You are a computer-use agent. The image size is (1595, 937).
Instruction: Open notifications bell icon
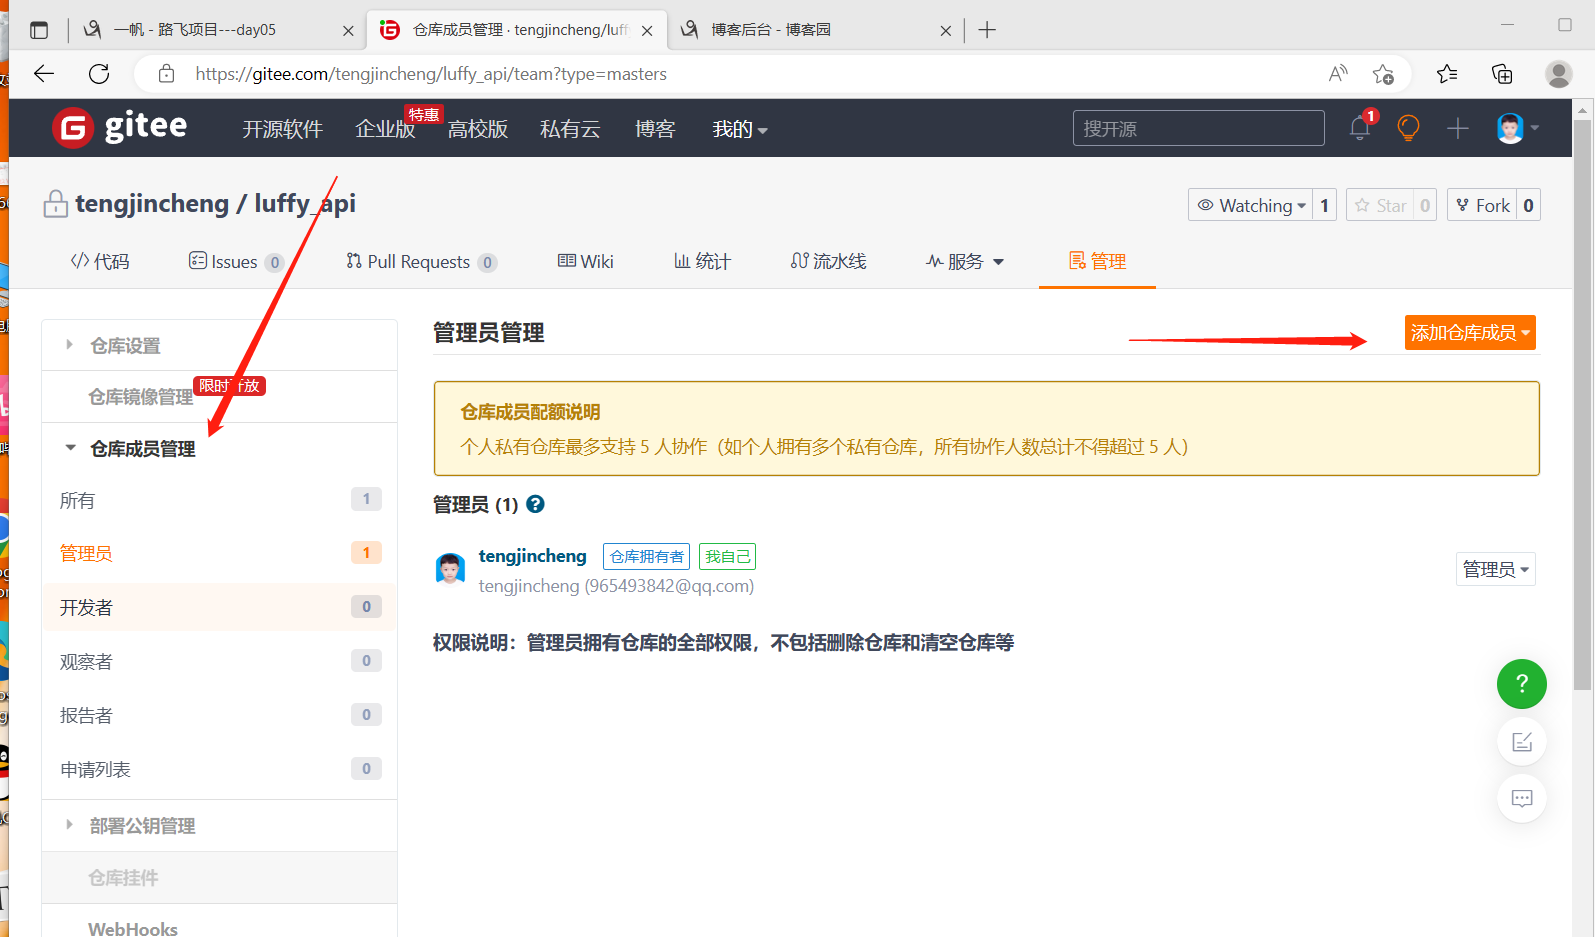coord(1360,128)
